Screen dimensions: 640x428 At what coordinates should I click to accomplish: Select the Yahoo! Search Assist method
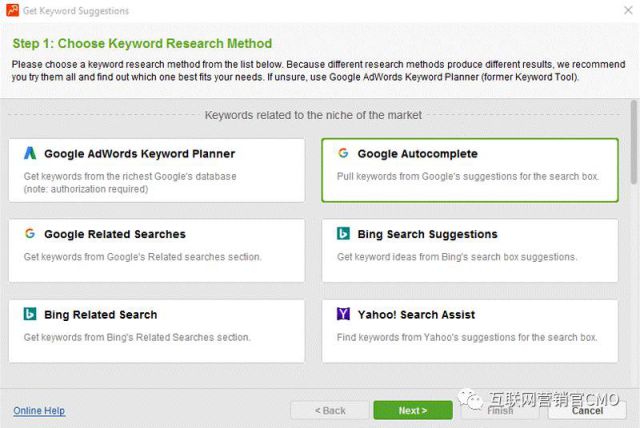[469, 330]
